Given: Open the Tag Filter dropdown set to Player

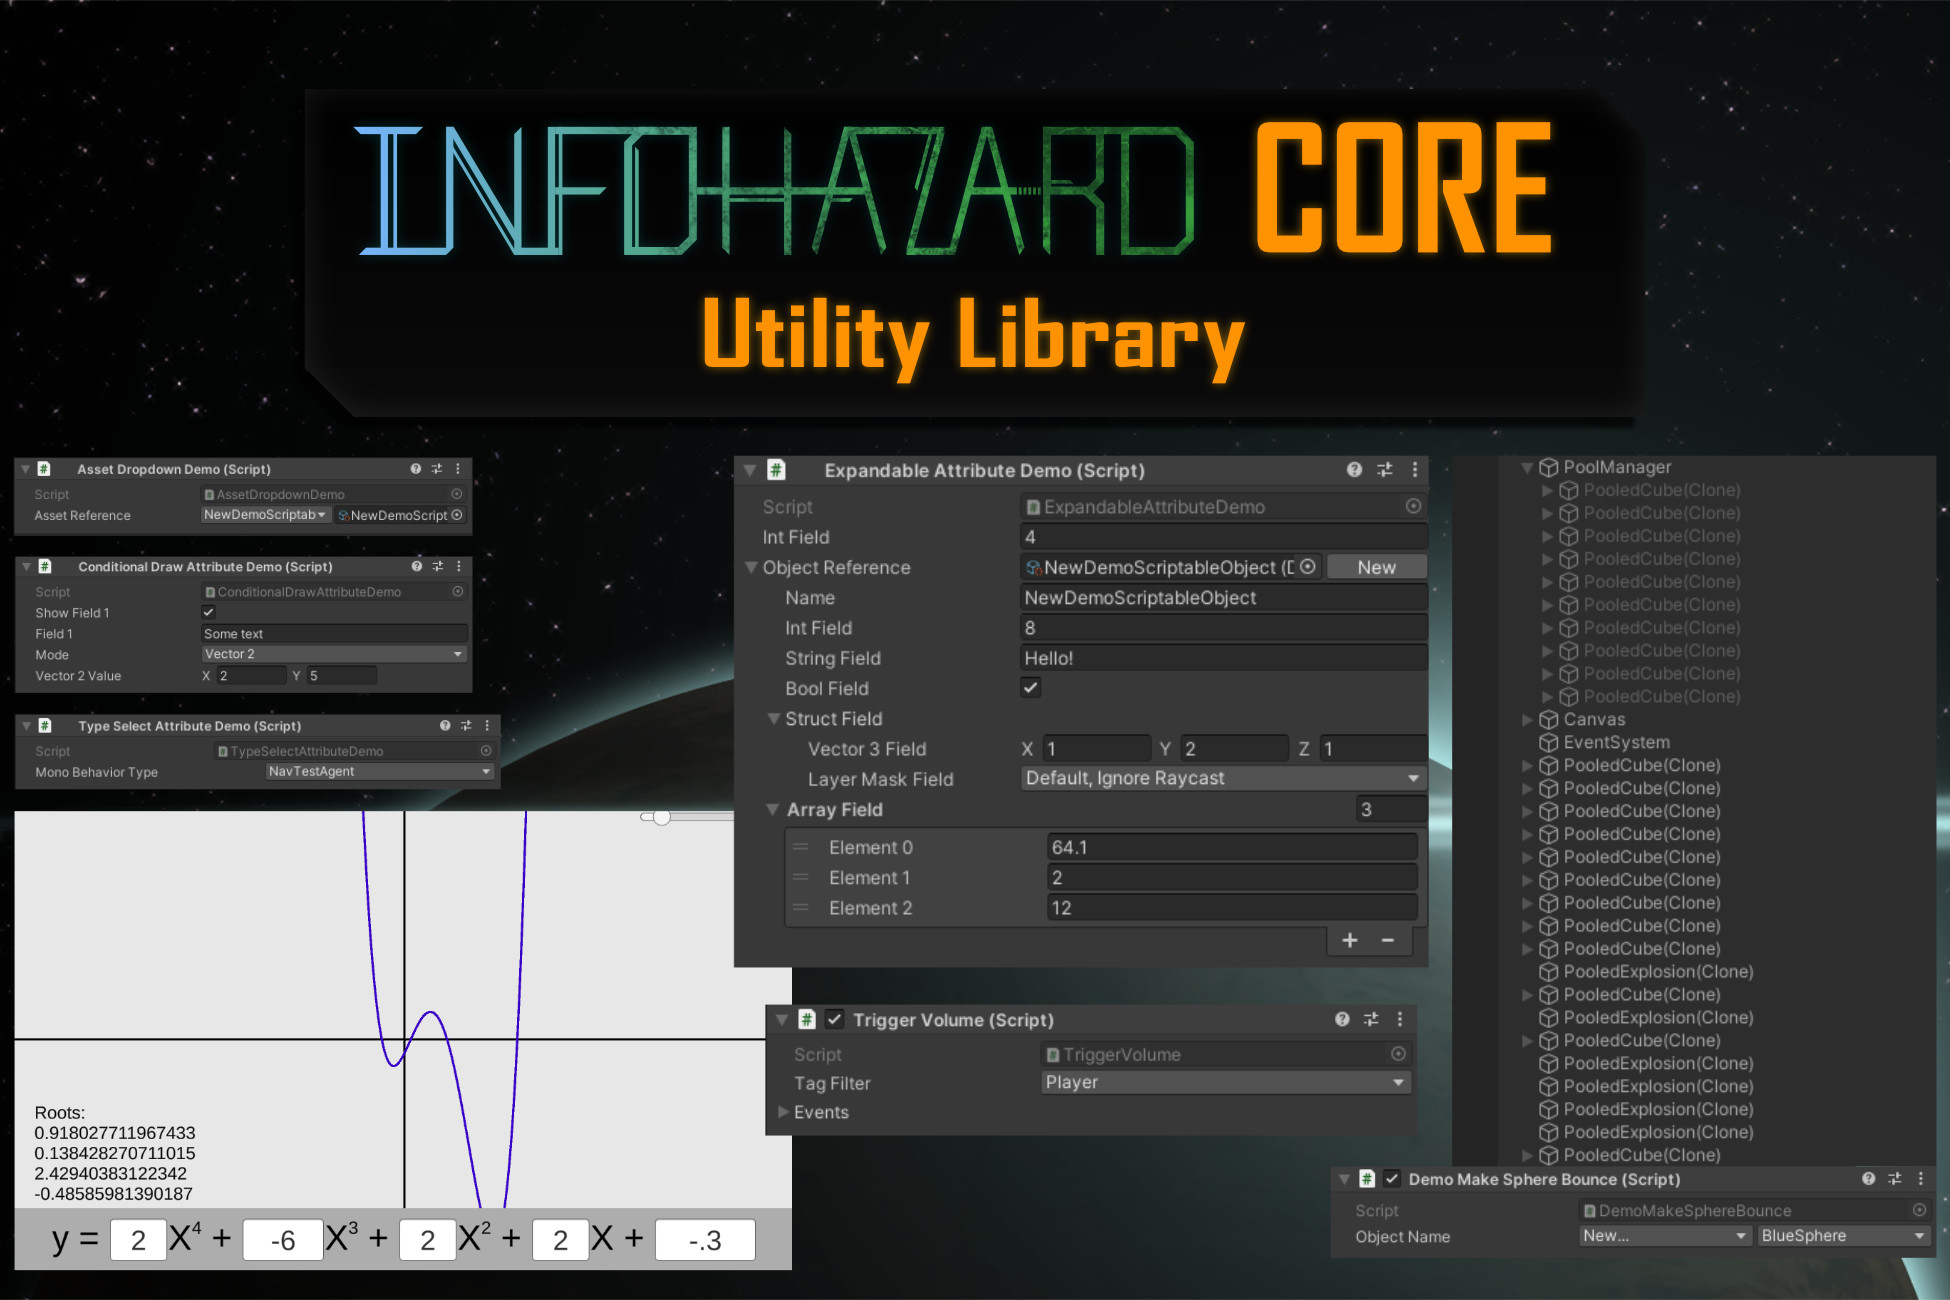Looking at the screenshot, I should click(x=1224, y=1082).
